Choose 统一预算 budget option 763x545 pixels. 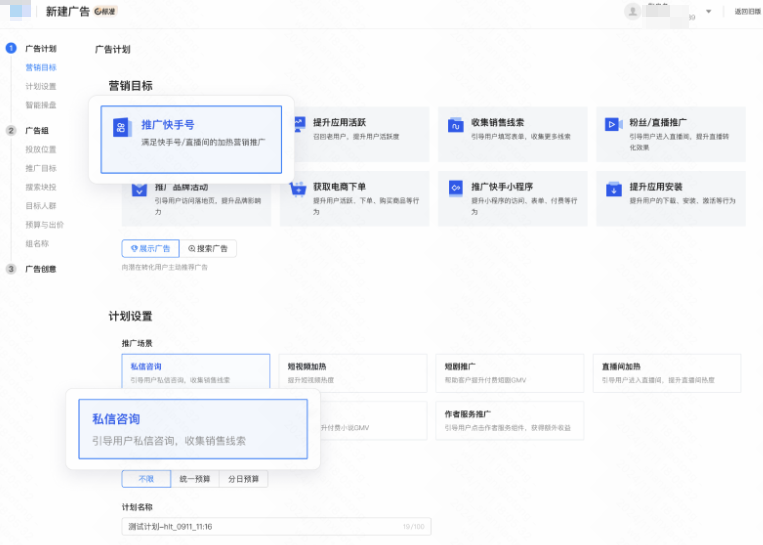click(195, 479)
